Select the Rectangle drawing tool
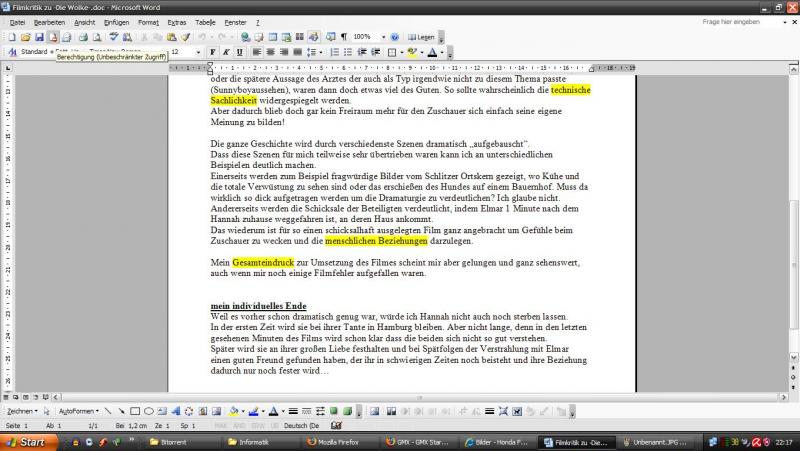This screenshot has height=451, width=800. 135,411
